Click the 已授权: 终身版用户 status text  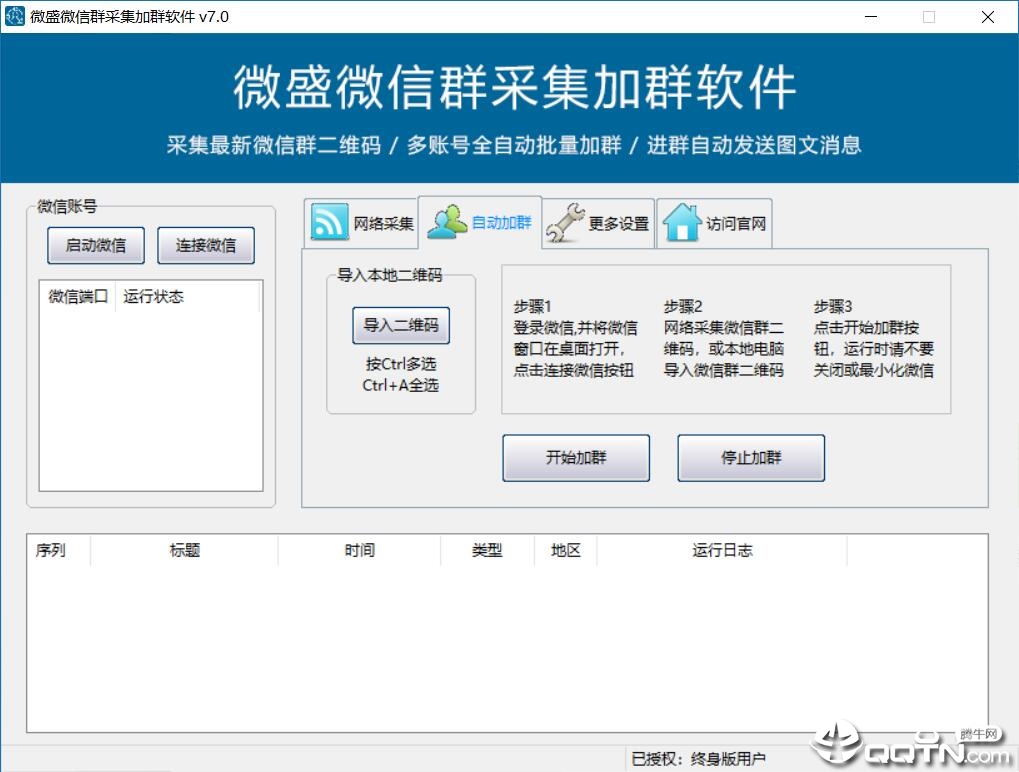[x=698, y=758]
